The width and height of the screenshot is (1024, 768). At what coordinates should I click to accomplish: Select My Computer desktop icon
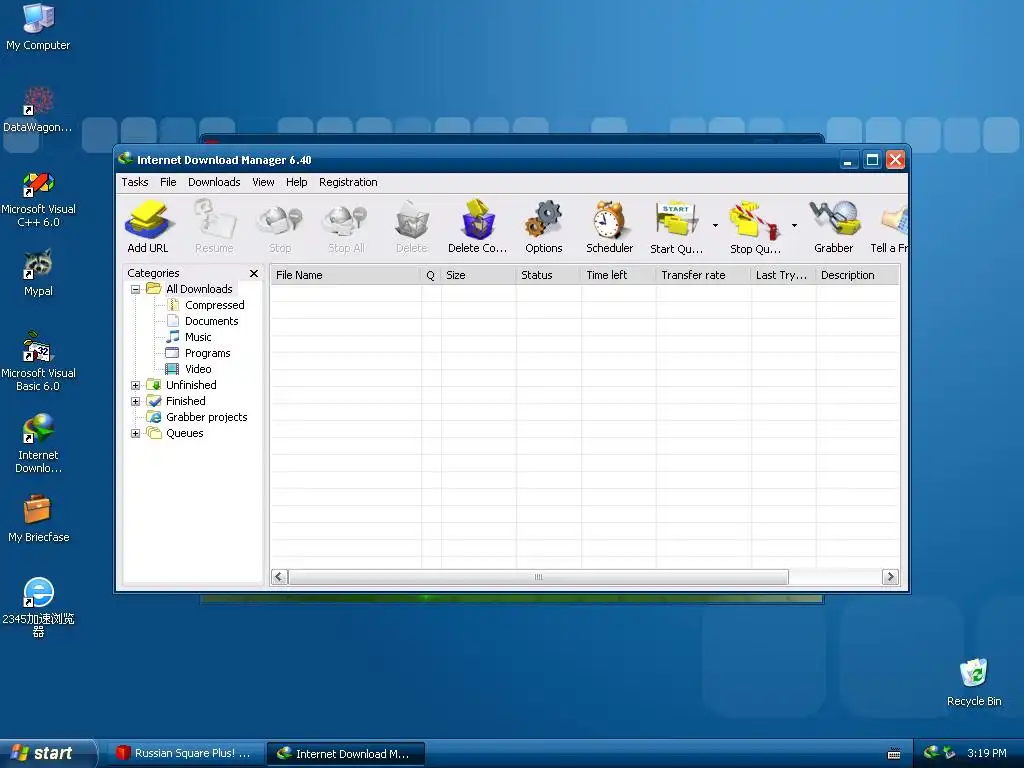click(x=38, y=27)
